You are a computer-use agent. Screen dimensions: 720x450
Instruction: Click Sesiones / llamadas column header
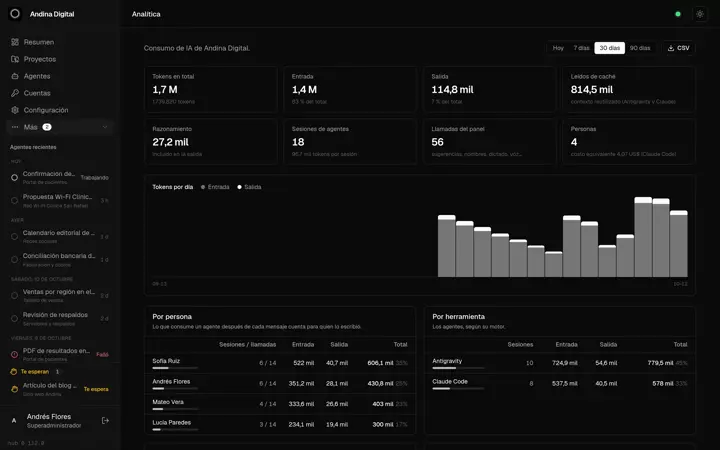(x=248, y=344)
